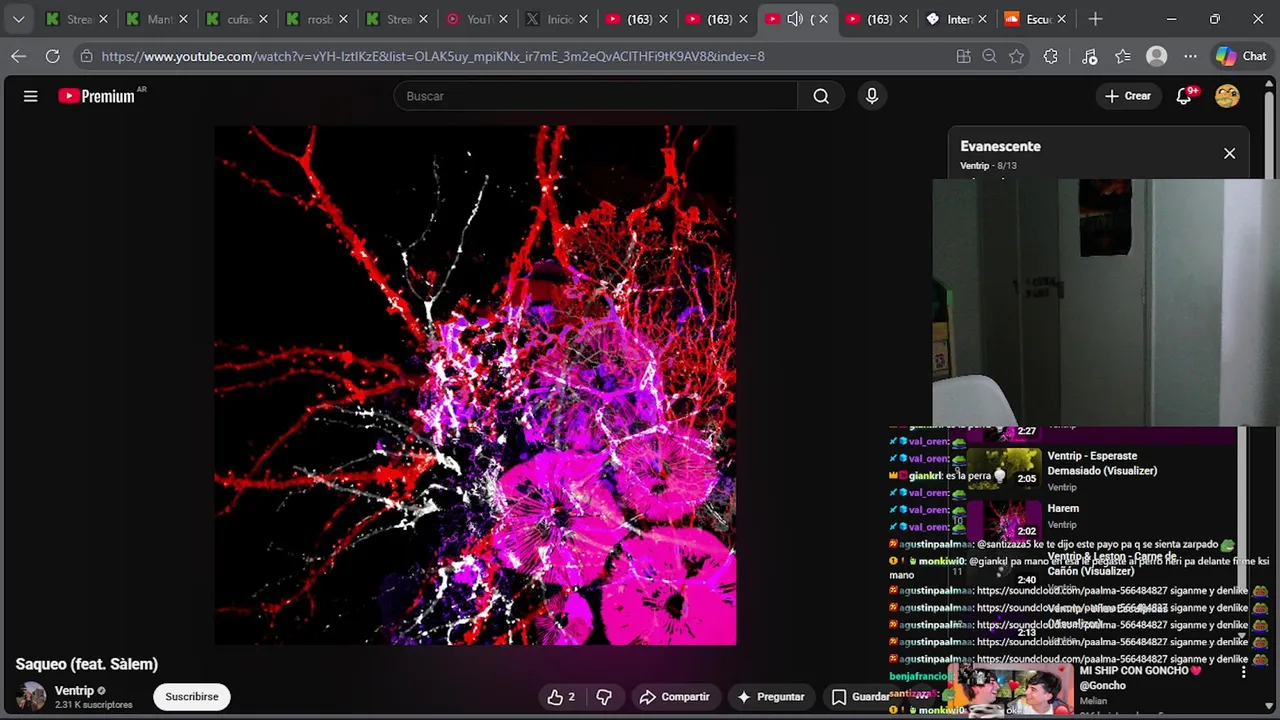
Task: Click the browser address bar URL
Action: point(433,56)
